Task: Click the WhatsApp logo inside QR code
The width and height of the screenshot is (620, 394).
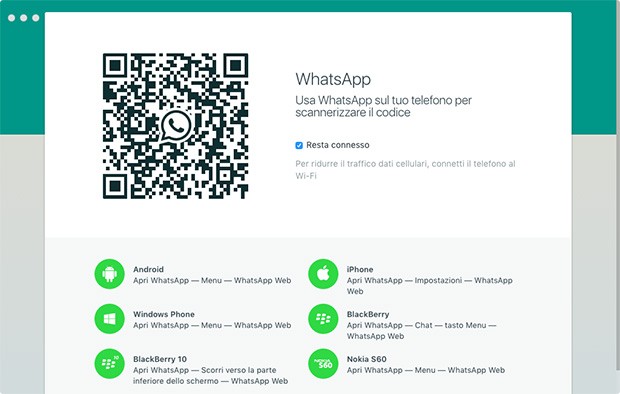Action: click(176, 126)
